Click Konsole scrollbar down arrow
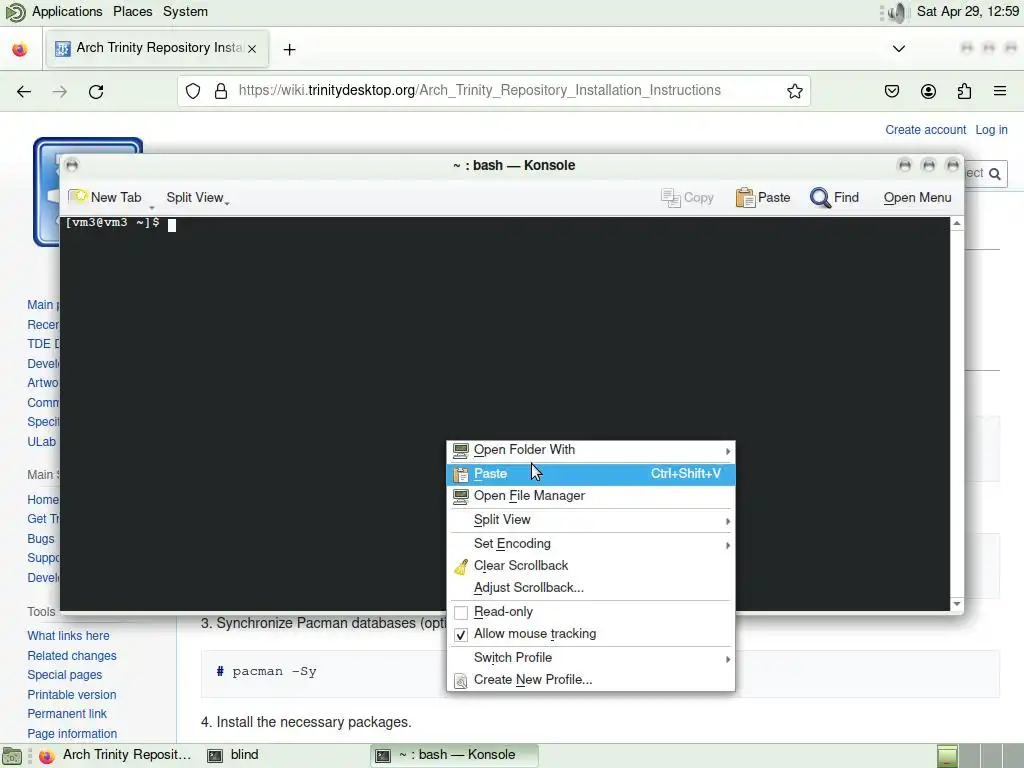The image size is (1024, 768). 957,604
